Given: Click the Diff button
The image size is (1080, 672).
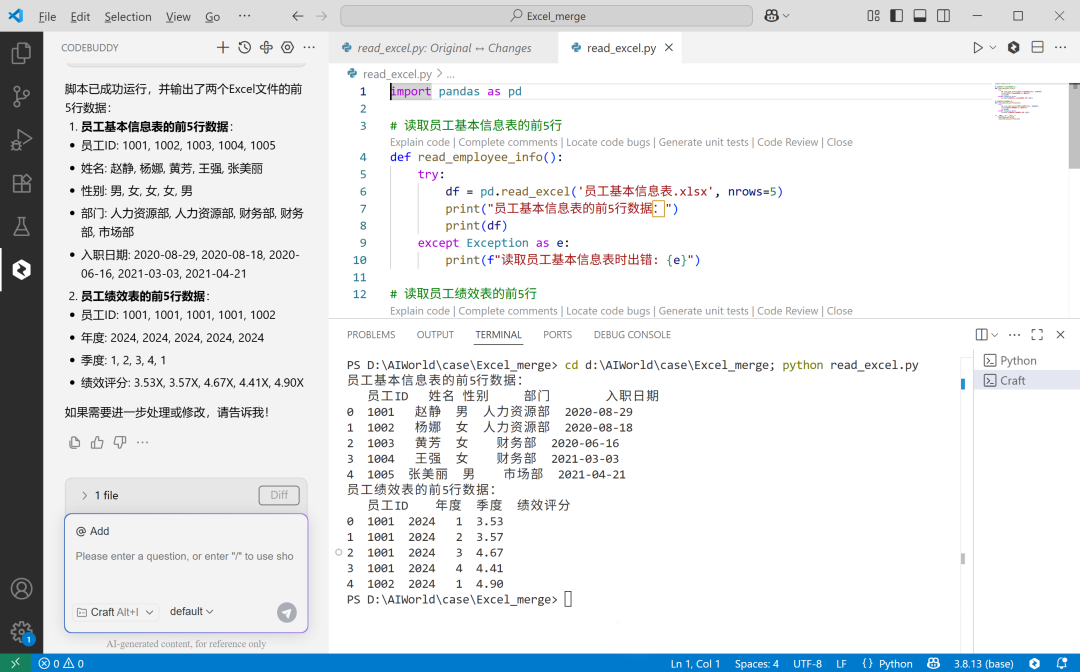Looking at the screenshot, I should pyautogui.click(x=279, y=495).
